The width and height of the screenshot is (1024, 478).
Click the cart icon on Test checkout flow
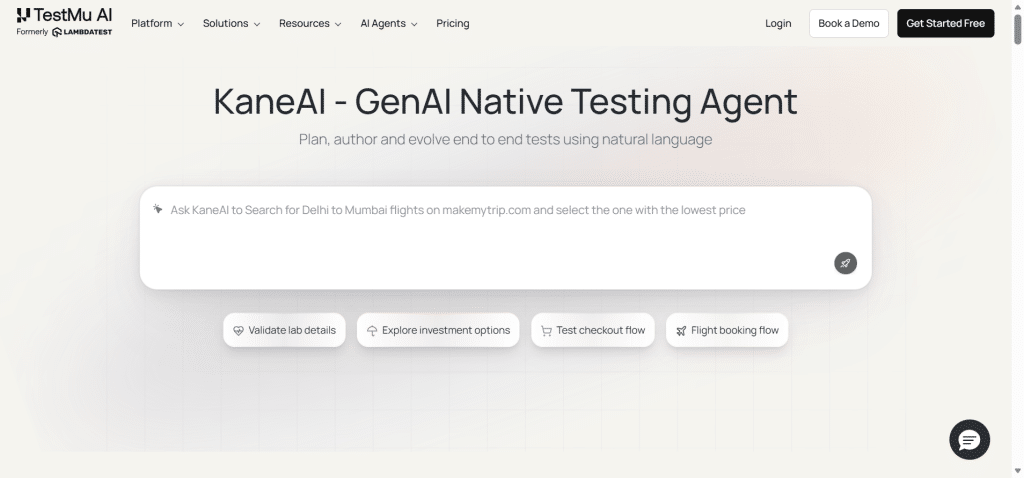point(547,330)
